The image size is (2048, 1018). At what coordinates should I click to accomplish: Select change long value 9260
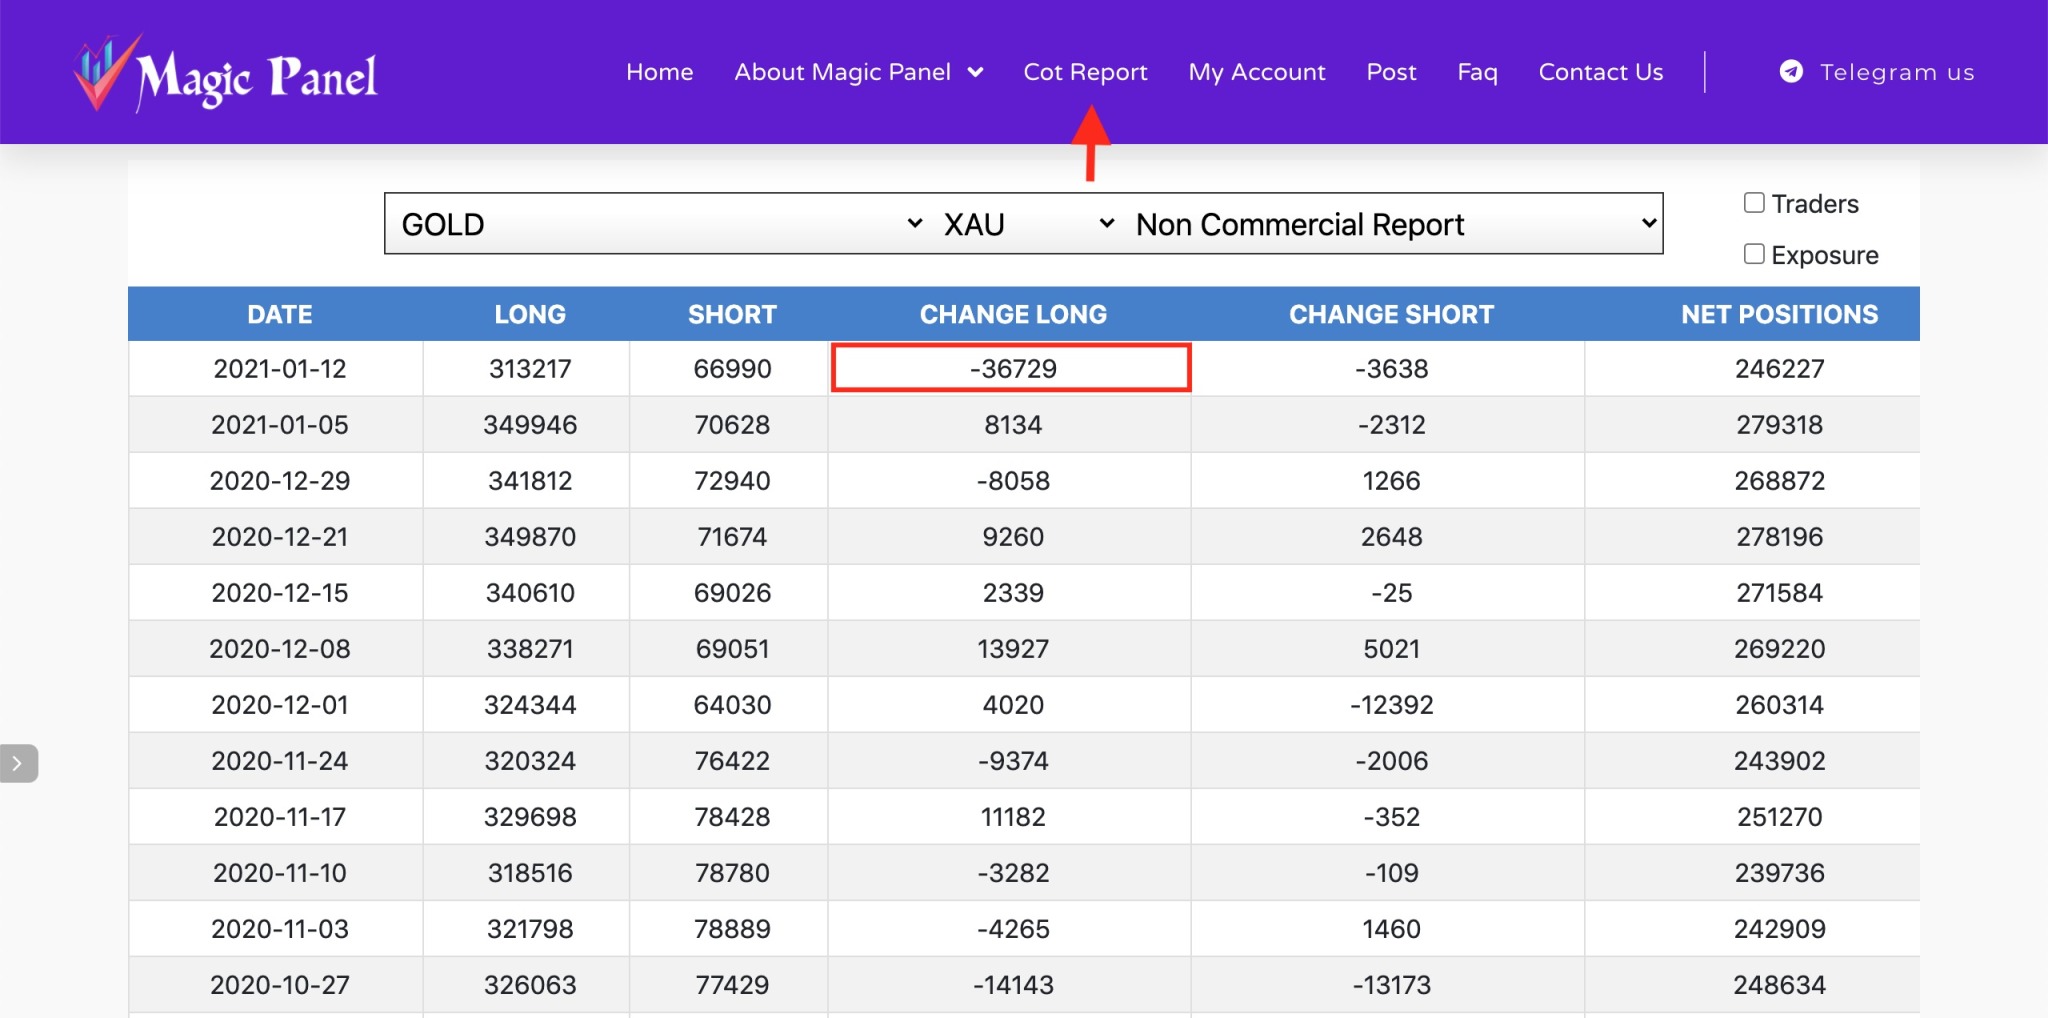[1013, 537]
